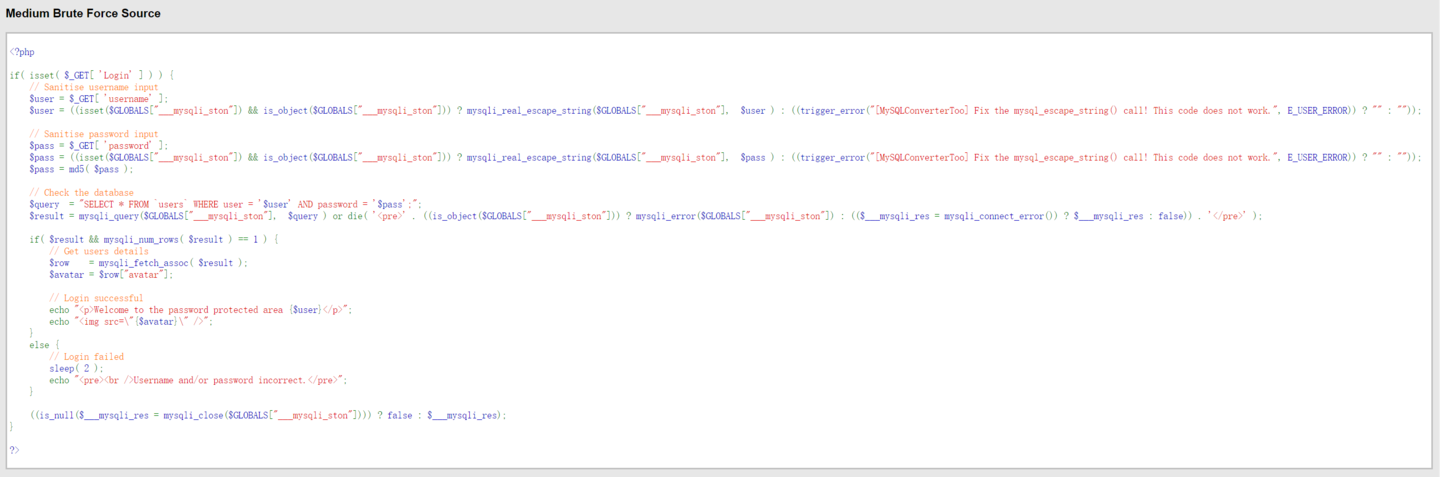The height and width of the screenshot is (477, 1440).
Task: Click the "Medium Brute Force Source" heading
Action: (83, 14)
